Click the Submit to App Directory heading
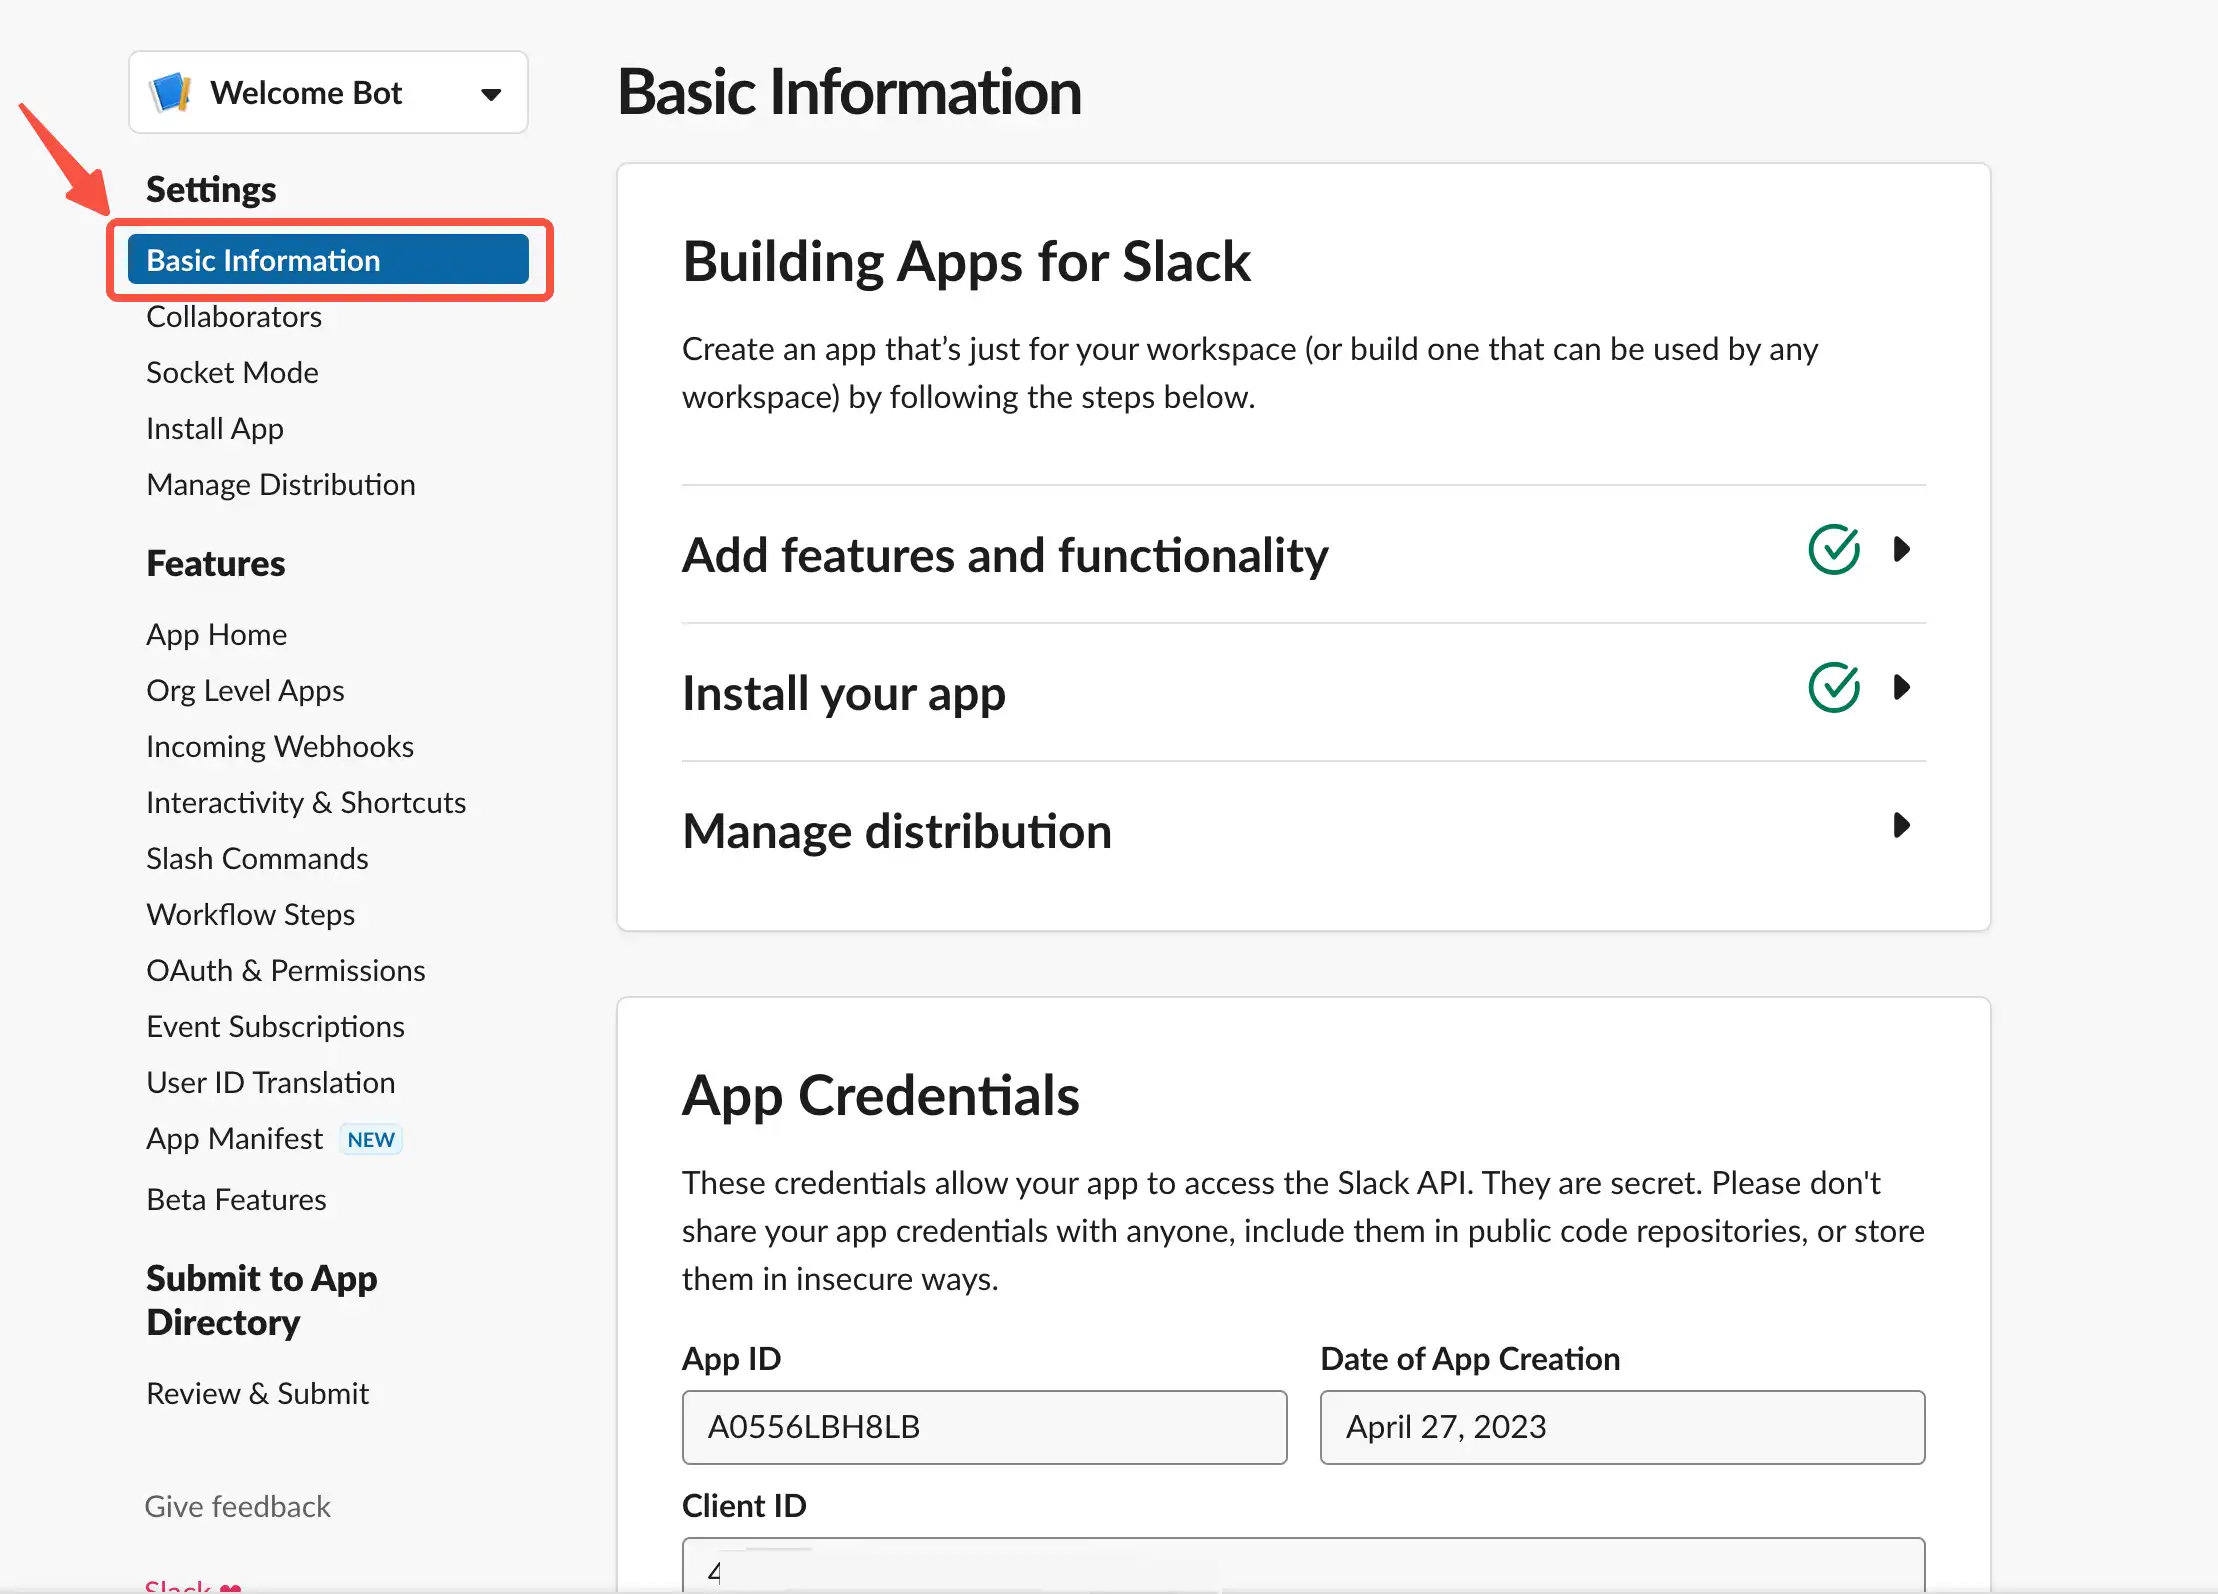The width and height of the screenshot is (2218, 1594). pyautogui.click(x=262, y=1300)
